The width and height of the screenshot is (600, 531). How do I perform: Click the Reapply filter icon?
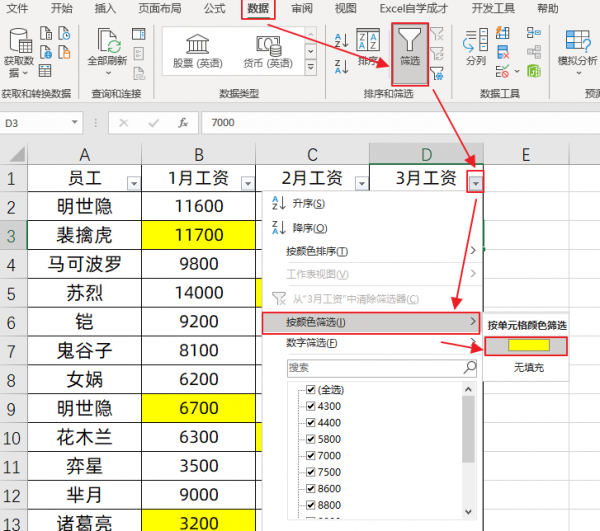point(437,54)
